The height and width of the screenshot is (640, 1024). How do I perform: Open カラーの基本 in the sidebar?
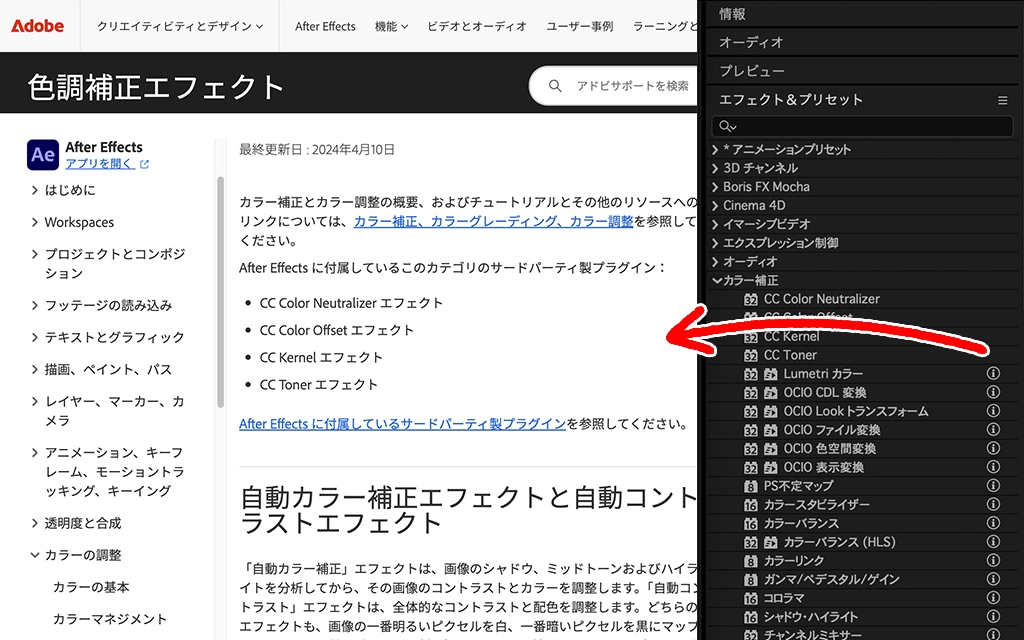pos(91,587)
